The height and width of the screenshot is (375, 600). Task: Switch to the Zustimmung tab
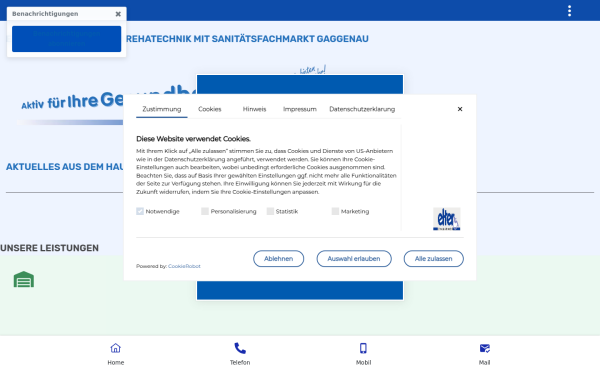coord(162,109)
